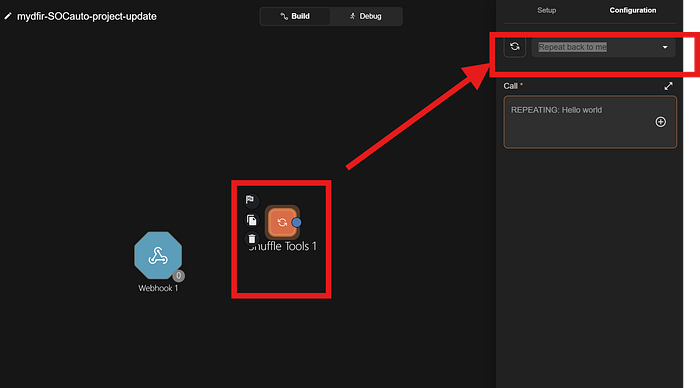Switch to Debug mode
This screenshot has height=388, width=700.
point(366,16)
